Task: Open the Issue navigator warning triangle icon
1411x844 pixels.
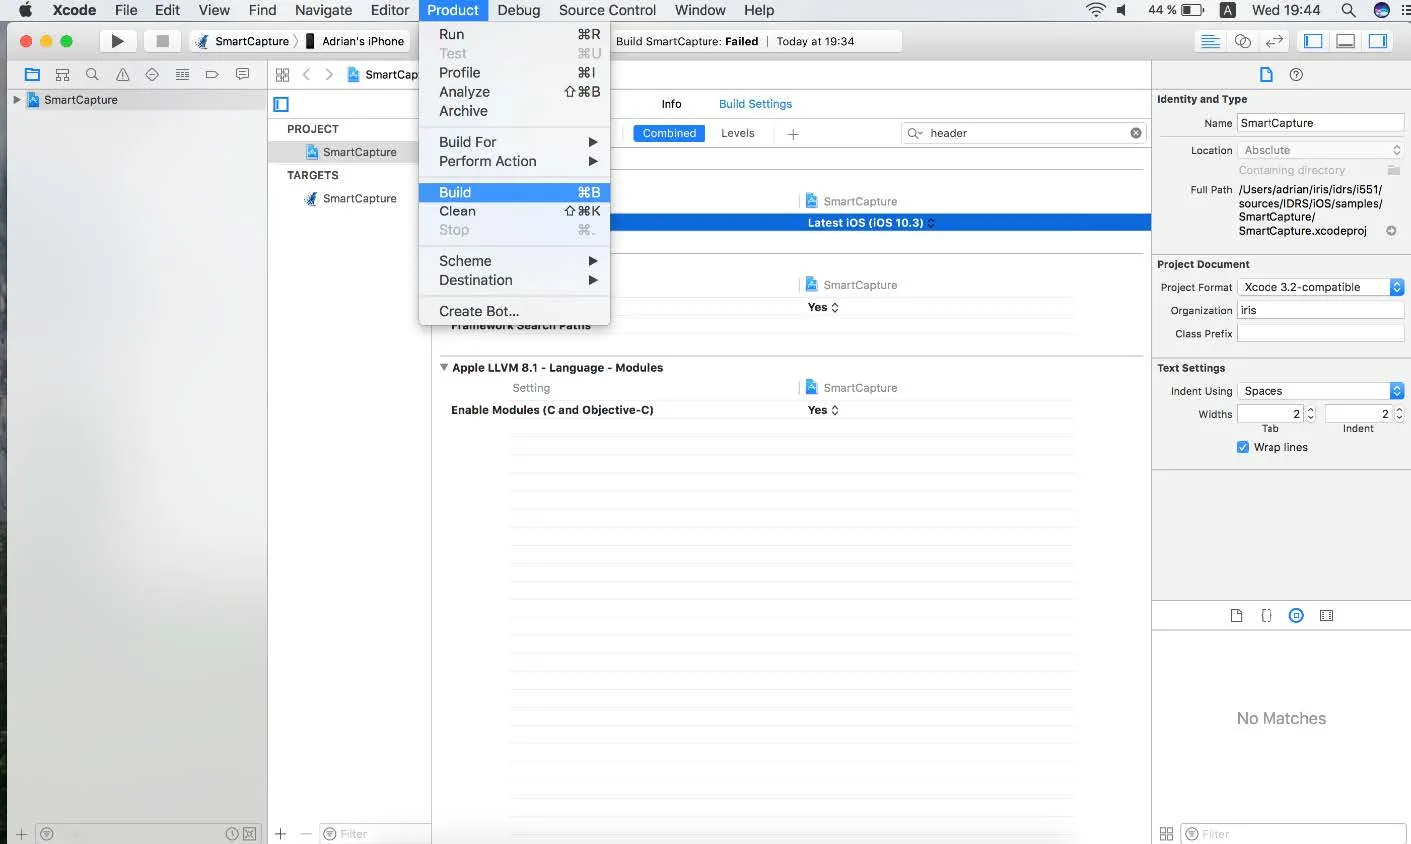Action: point(122,75)
